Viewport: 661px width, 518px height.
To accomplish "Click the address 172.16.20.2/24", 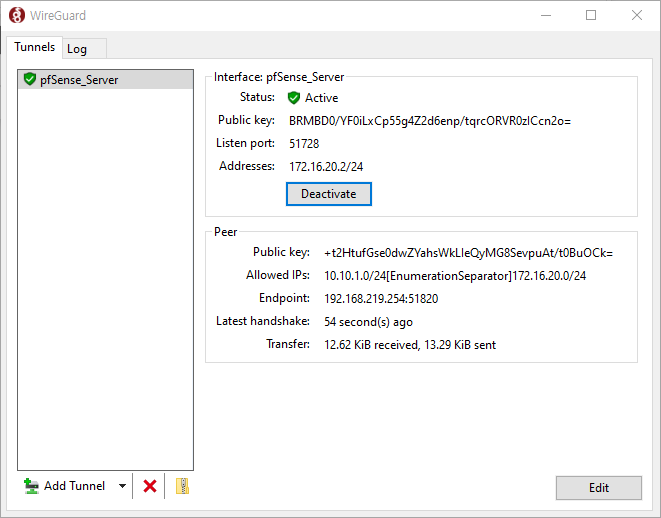I will pyautogui.click(x=326, y=166).
